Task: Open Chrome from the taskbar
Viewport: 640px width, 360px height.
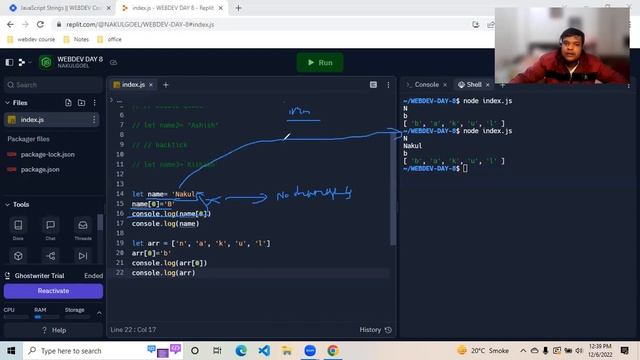Action: pyautogui.click(x=333, y=351)
